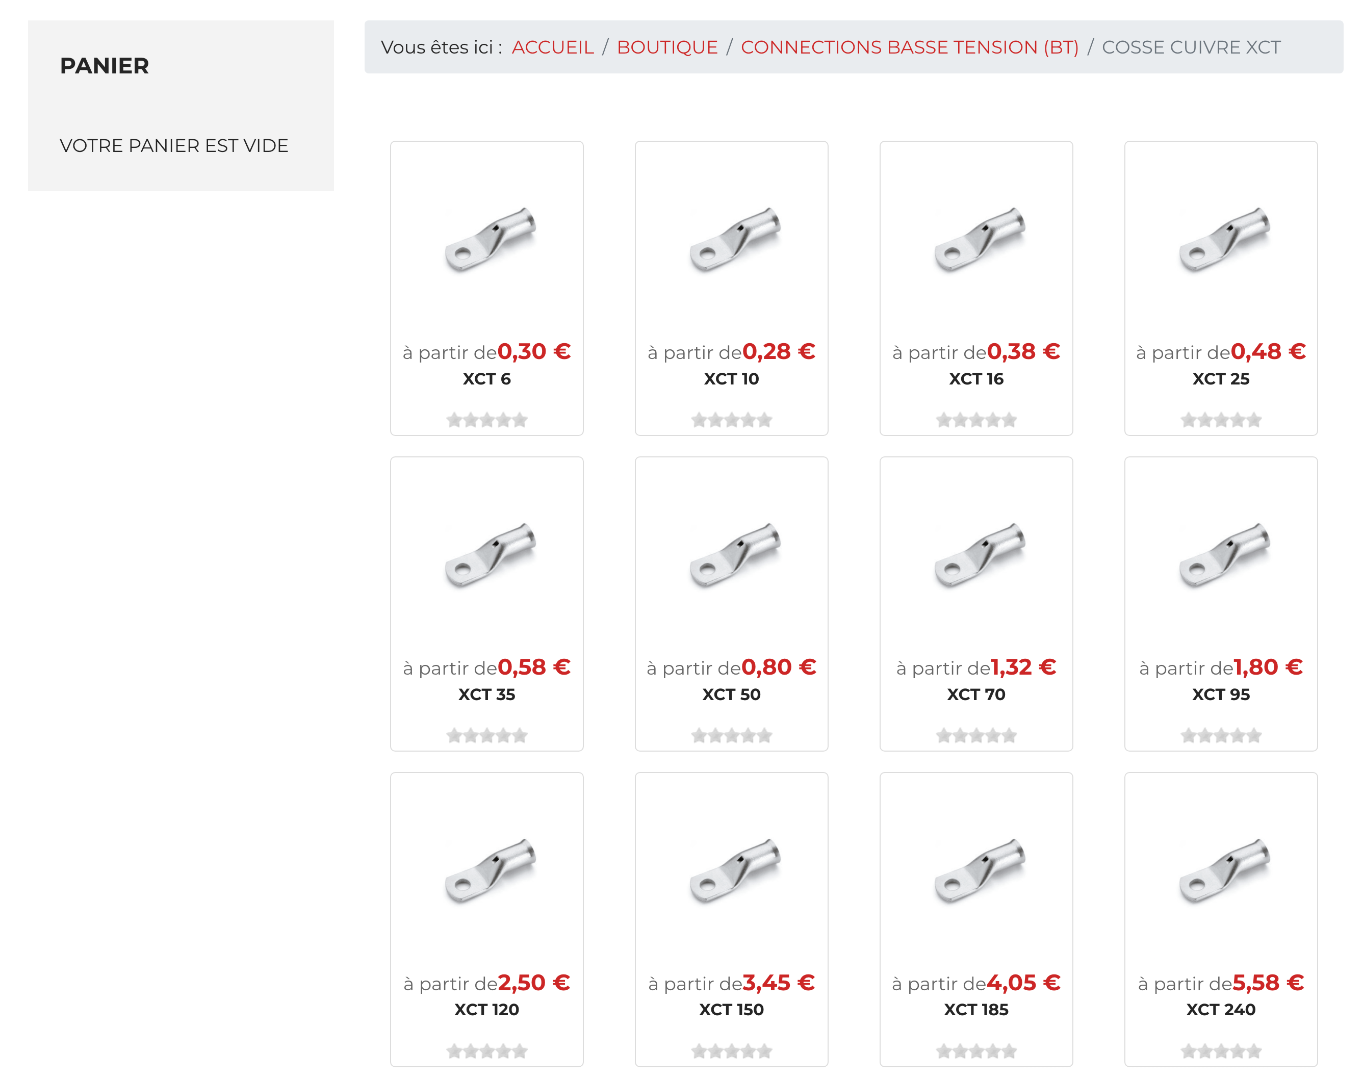The width and height of the screenshot is (1364, 1080).
Task: Click the 1,32 € price on XCT 70
Action: point(1023,667)
